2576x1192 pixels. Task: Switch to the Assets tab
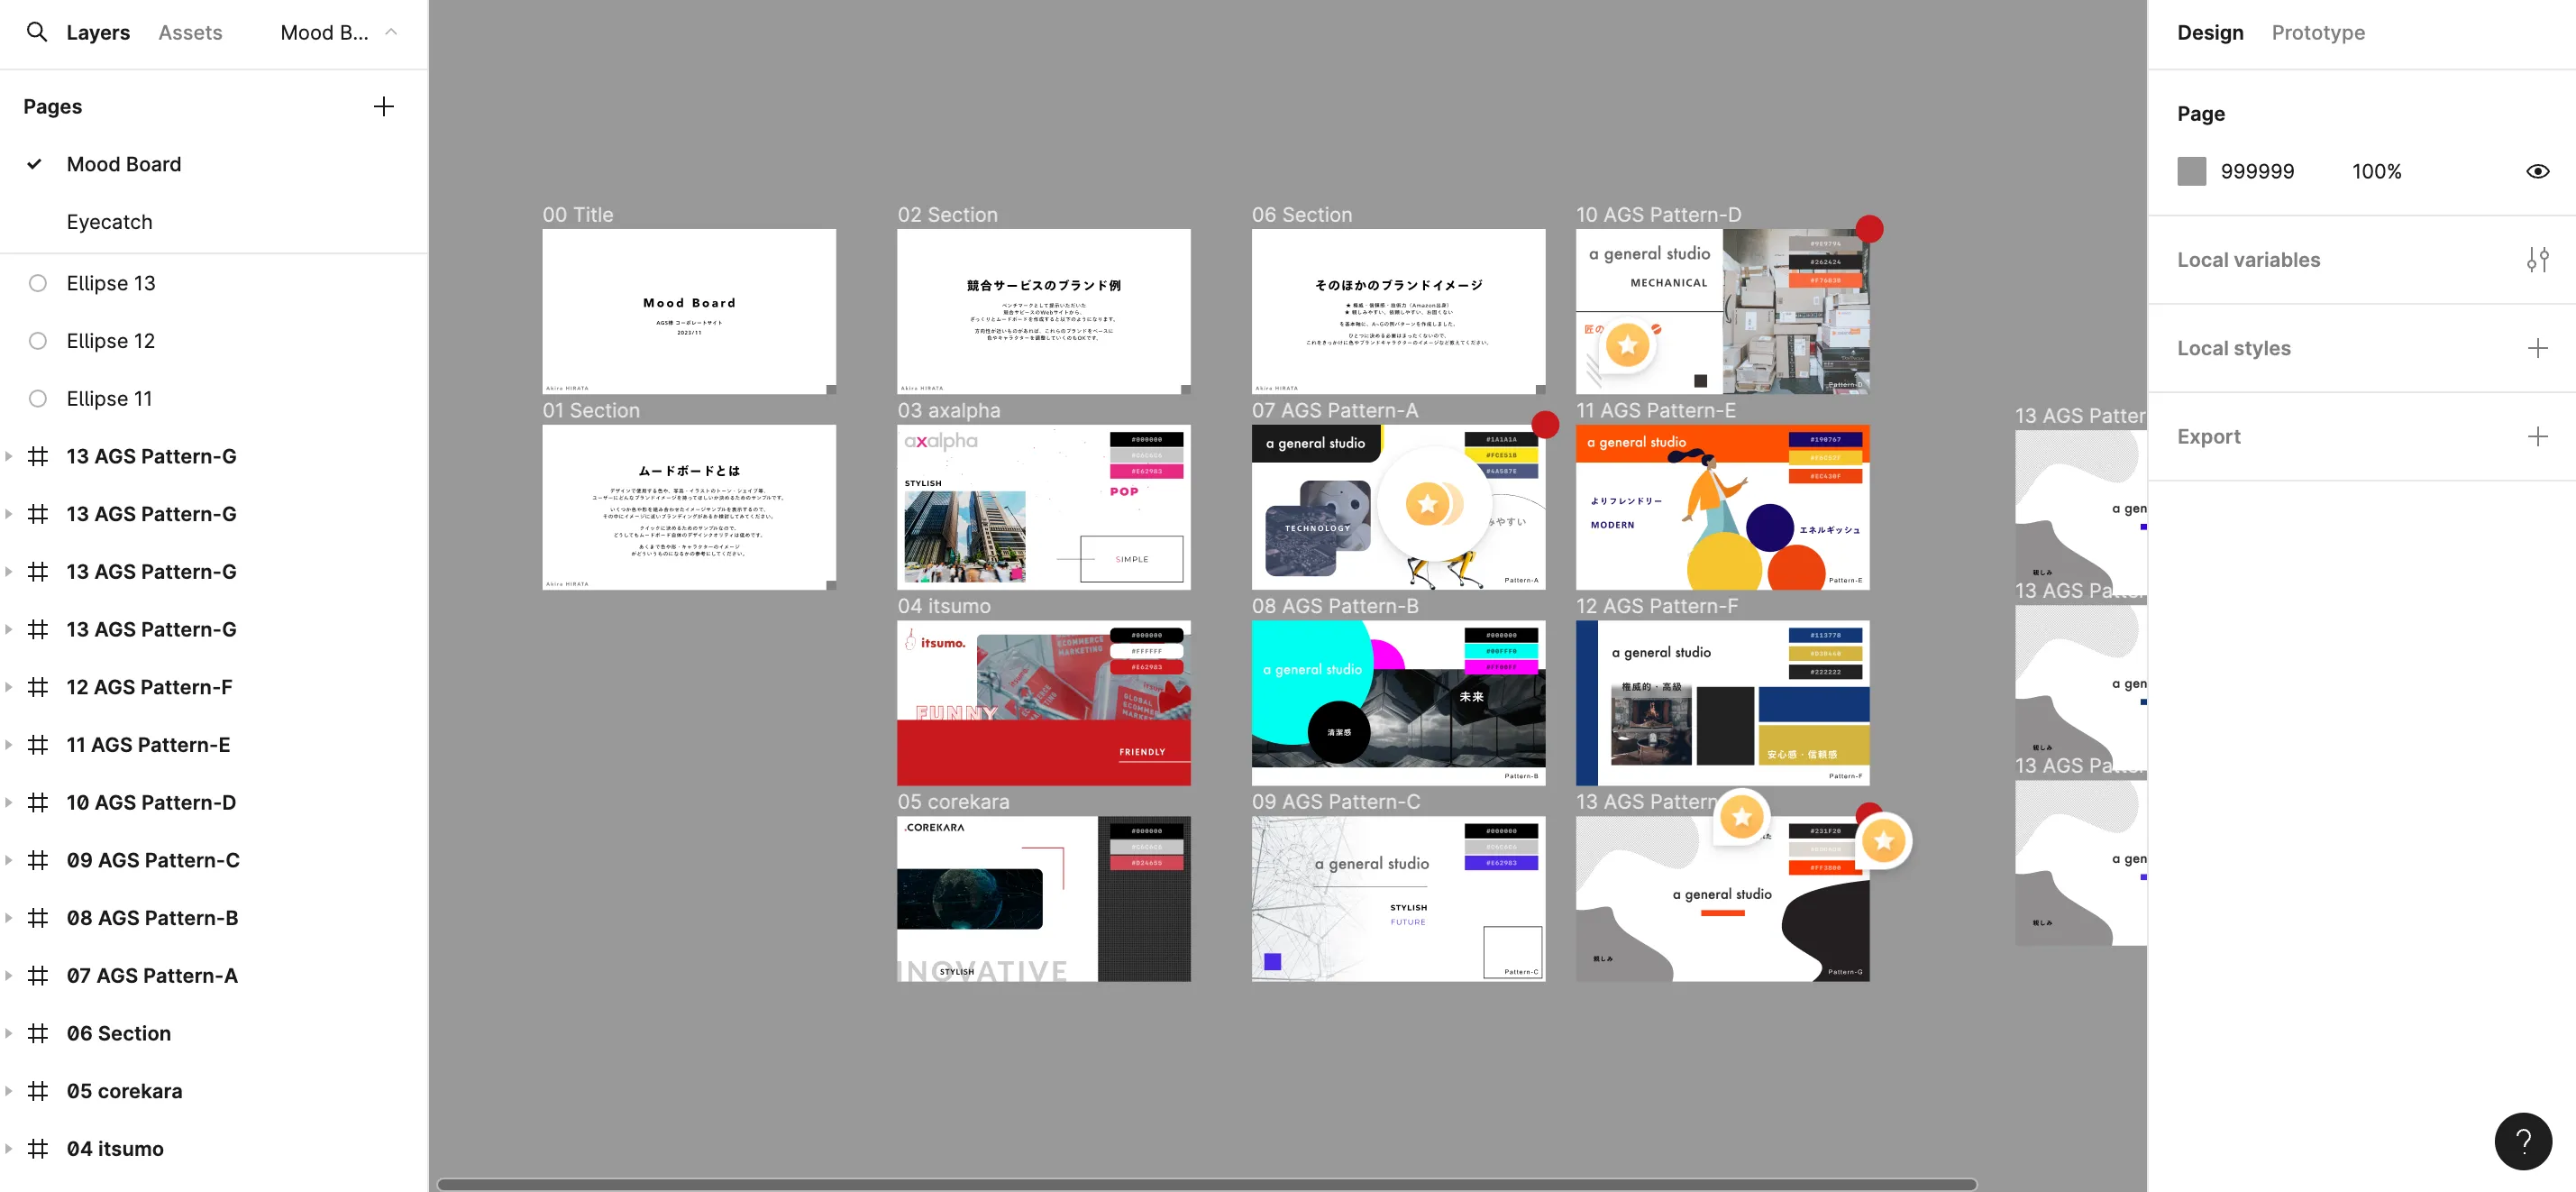click(190, 32)
